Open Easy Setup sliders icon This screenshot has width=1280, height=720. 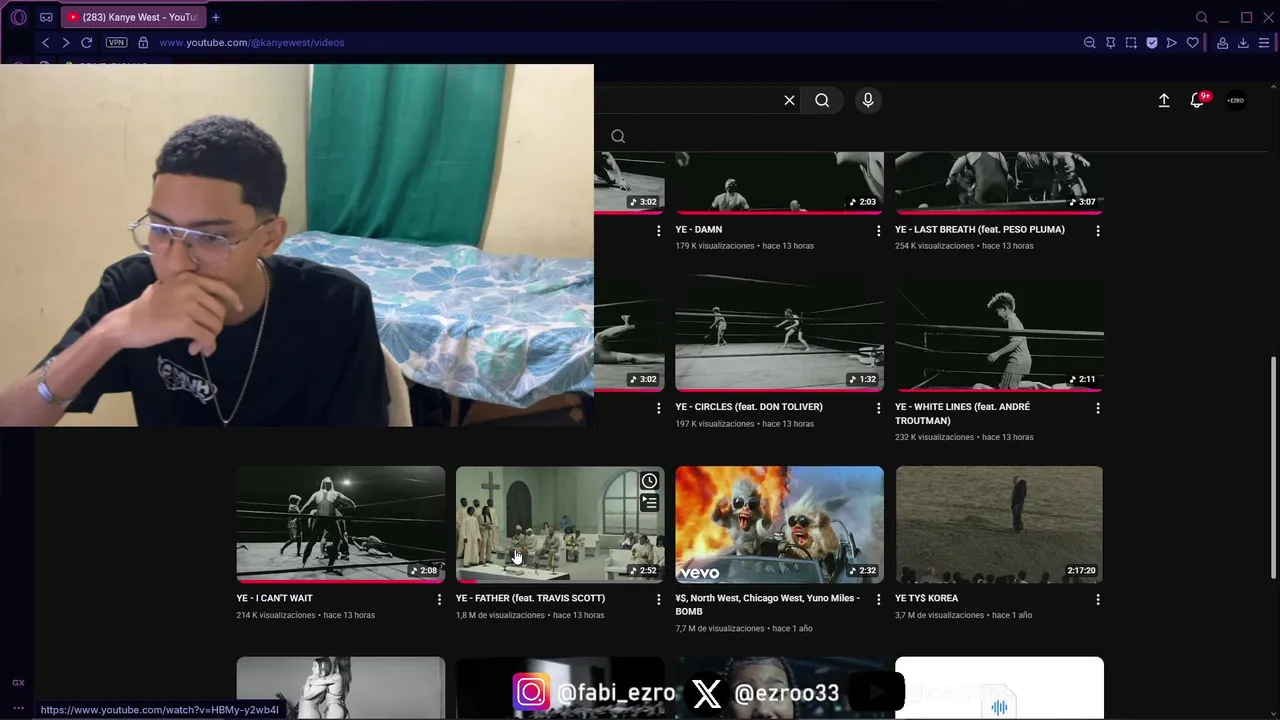tap(1264, 43)
